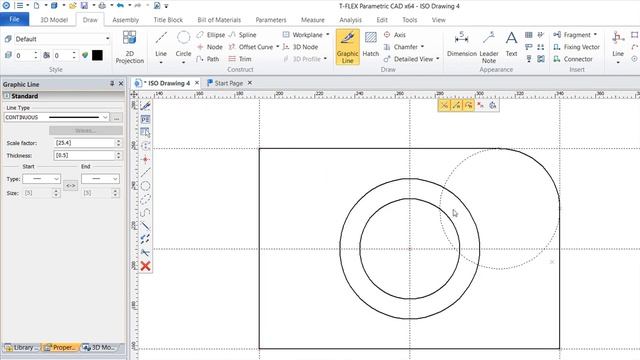The height and width of the screenshot is (360, 640).
Task: Close the ISO Drawing 4 tab
Action: point(197,83)
